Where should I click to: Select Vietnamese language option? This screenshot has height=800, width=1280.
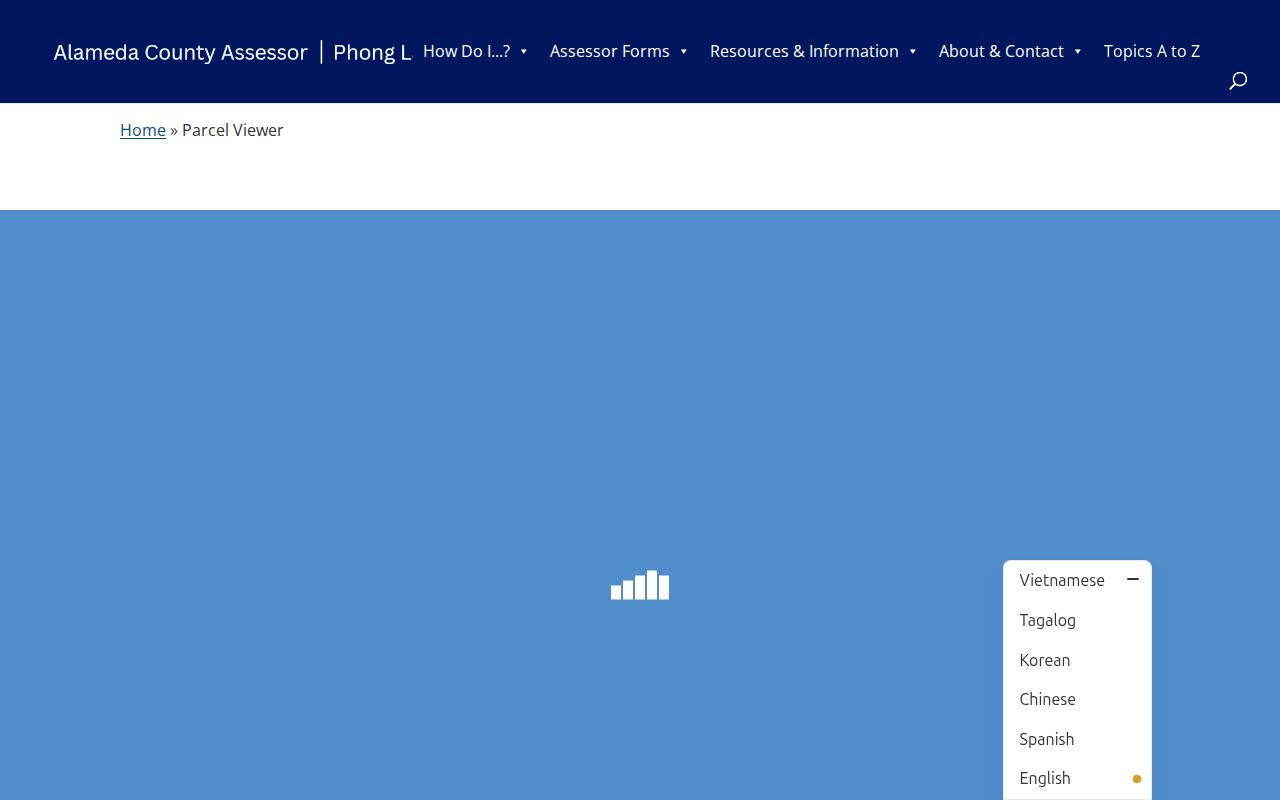pos(1062,580)
